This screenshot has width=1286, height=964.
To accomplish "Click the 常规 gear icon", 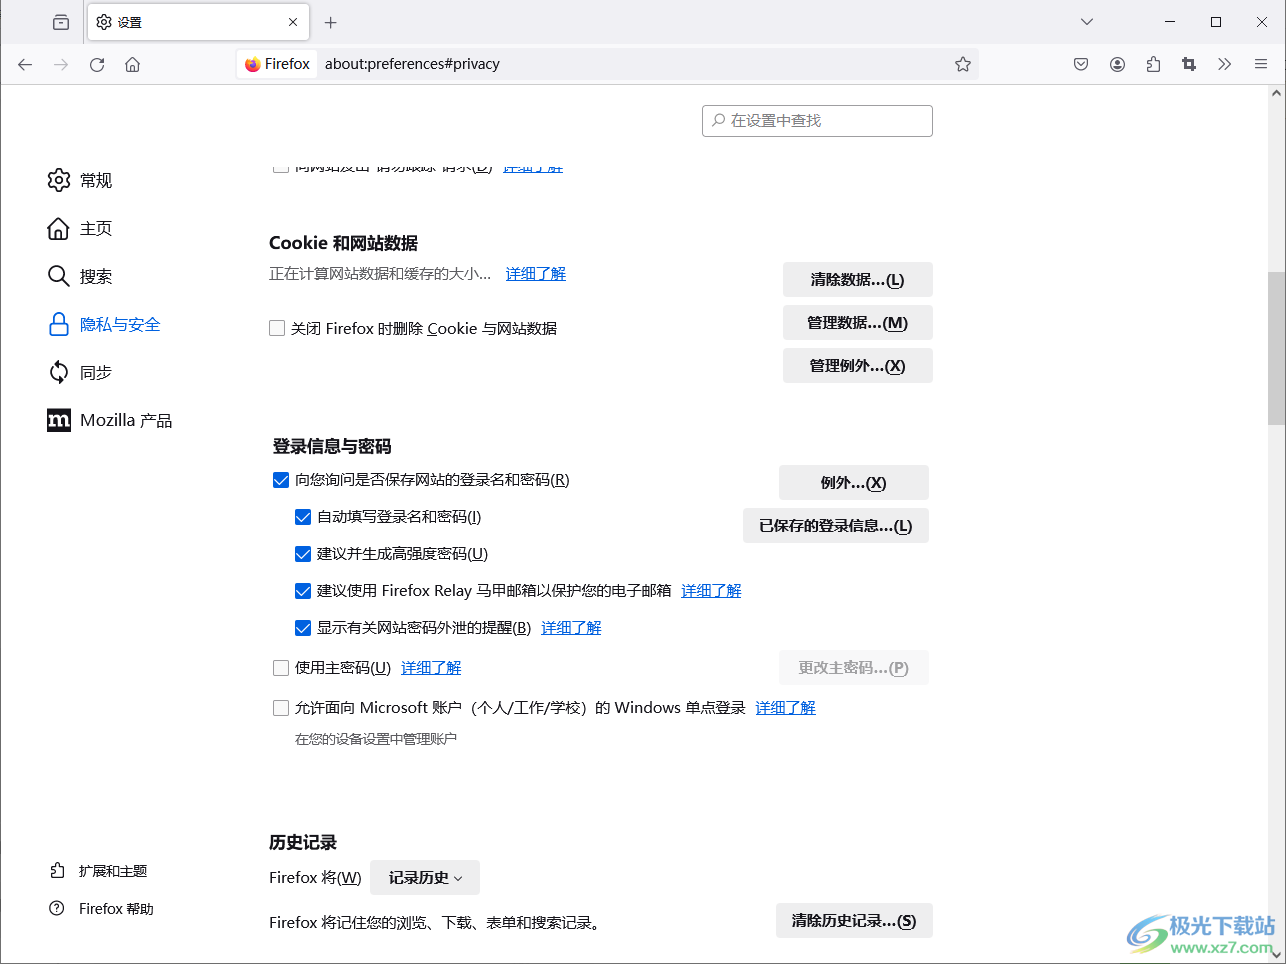I will [x=59, y=180].
